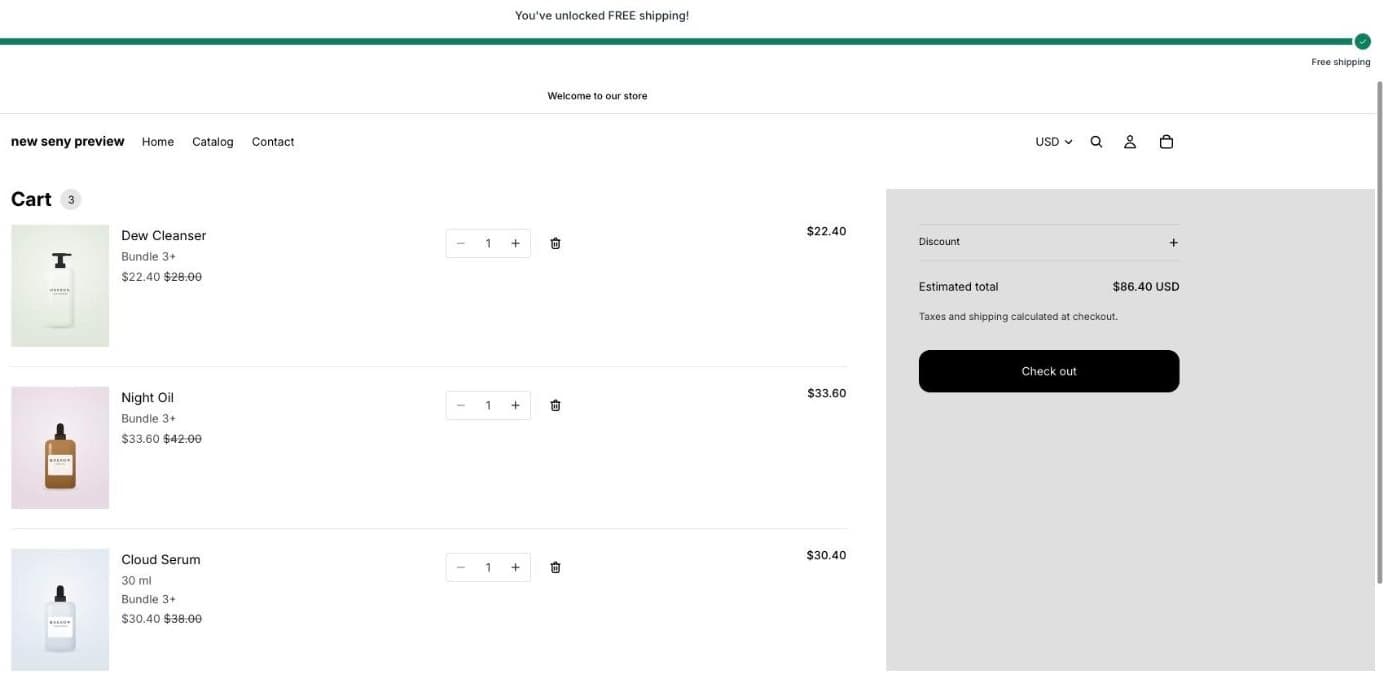The image size is (1384, 680).
Task: Remove Night Oil with trash icon
Action: 556,405
